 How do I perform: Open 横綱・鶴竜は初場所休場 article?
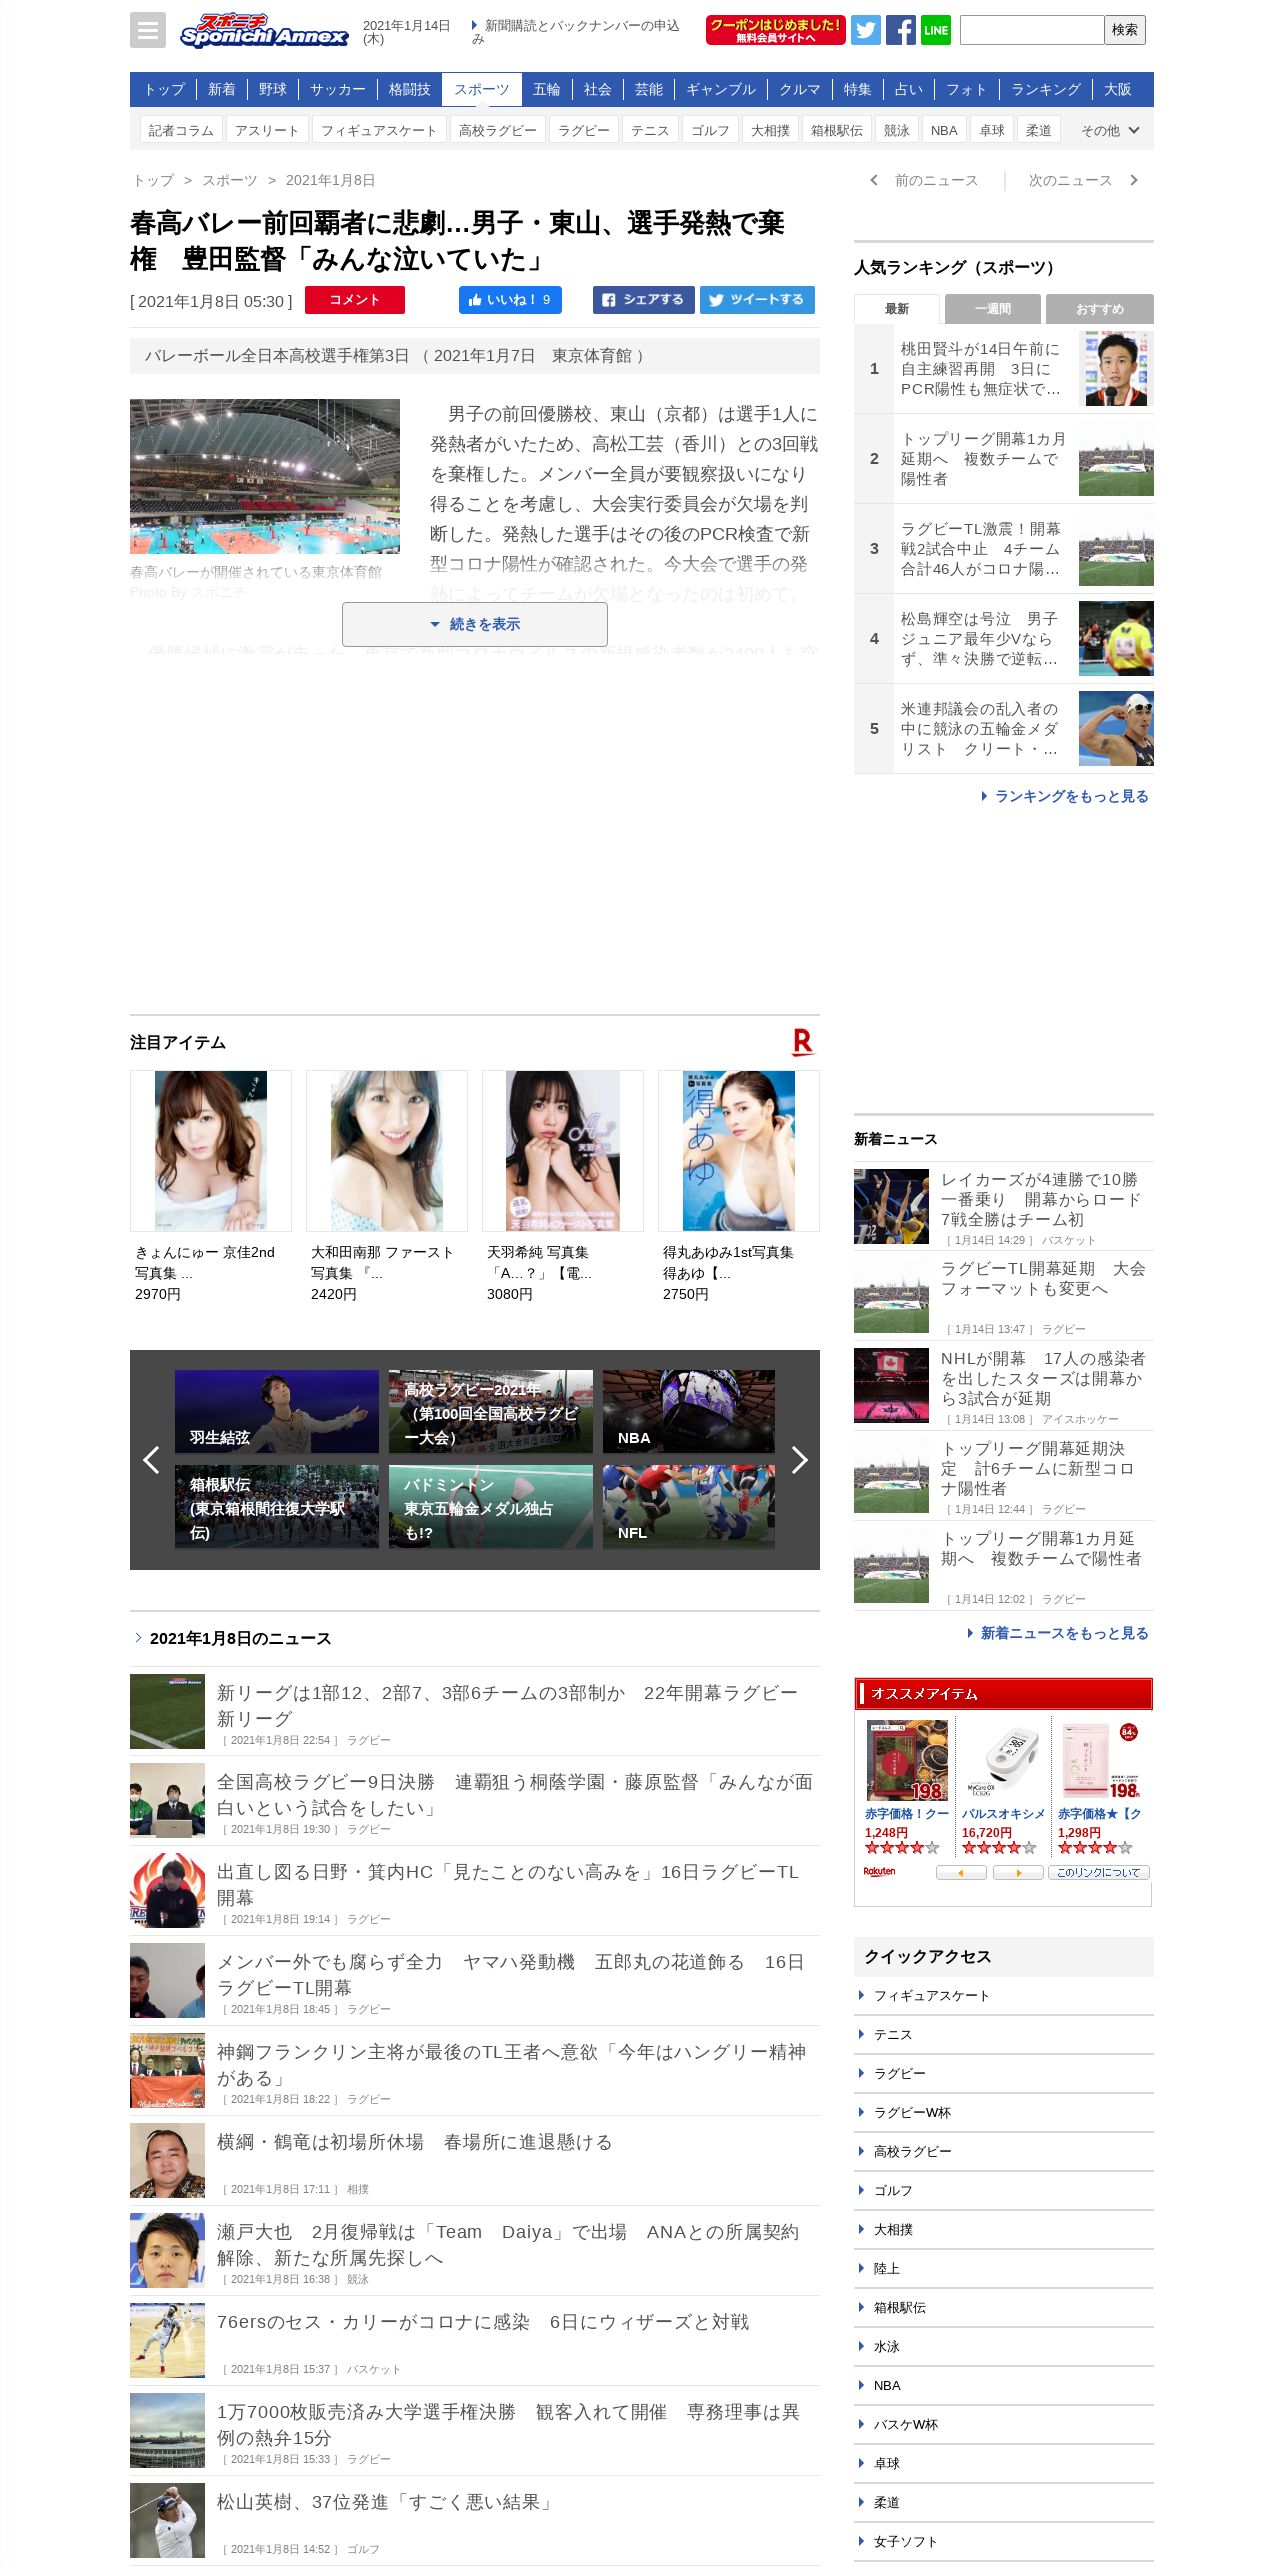(x=475, y=2160)
